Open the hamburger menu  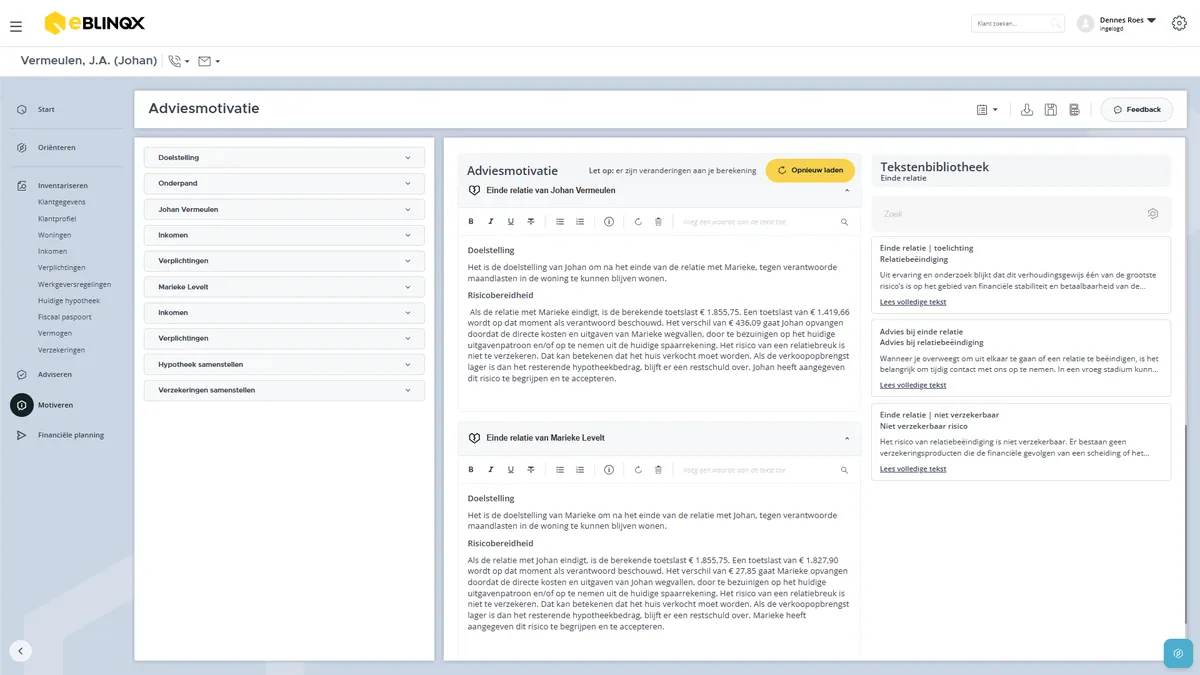click(x=16, y=26)
